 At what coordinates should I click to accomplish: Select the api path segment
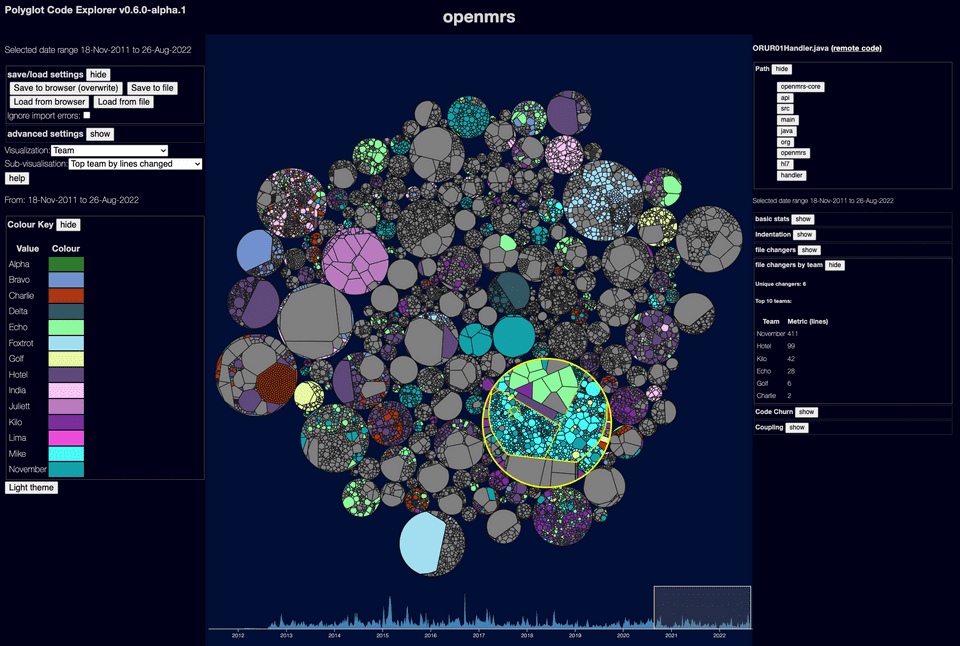point(785,98)
